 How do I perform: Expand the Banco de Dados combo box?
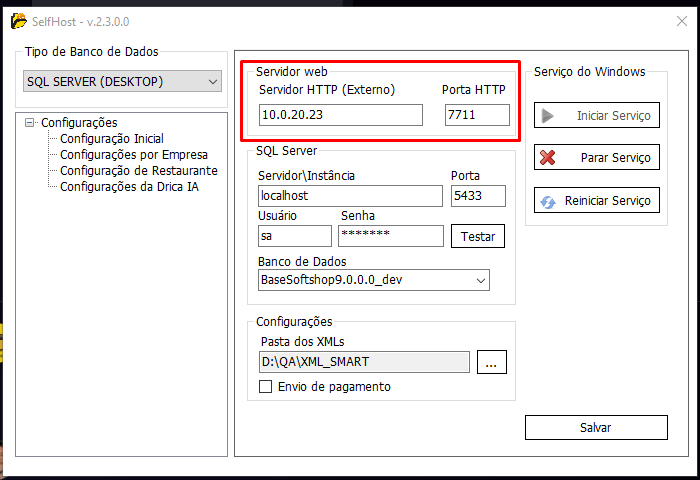(480, 280)
